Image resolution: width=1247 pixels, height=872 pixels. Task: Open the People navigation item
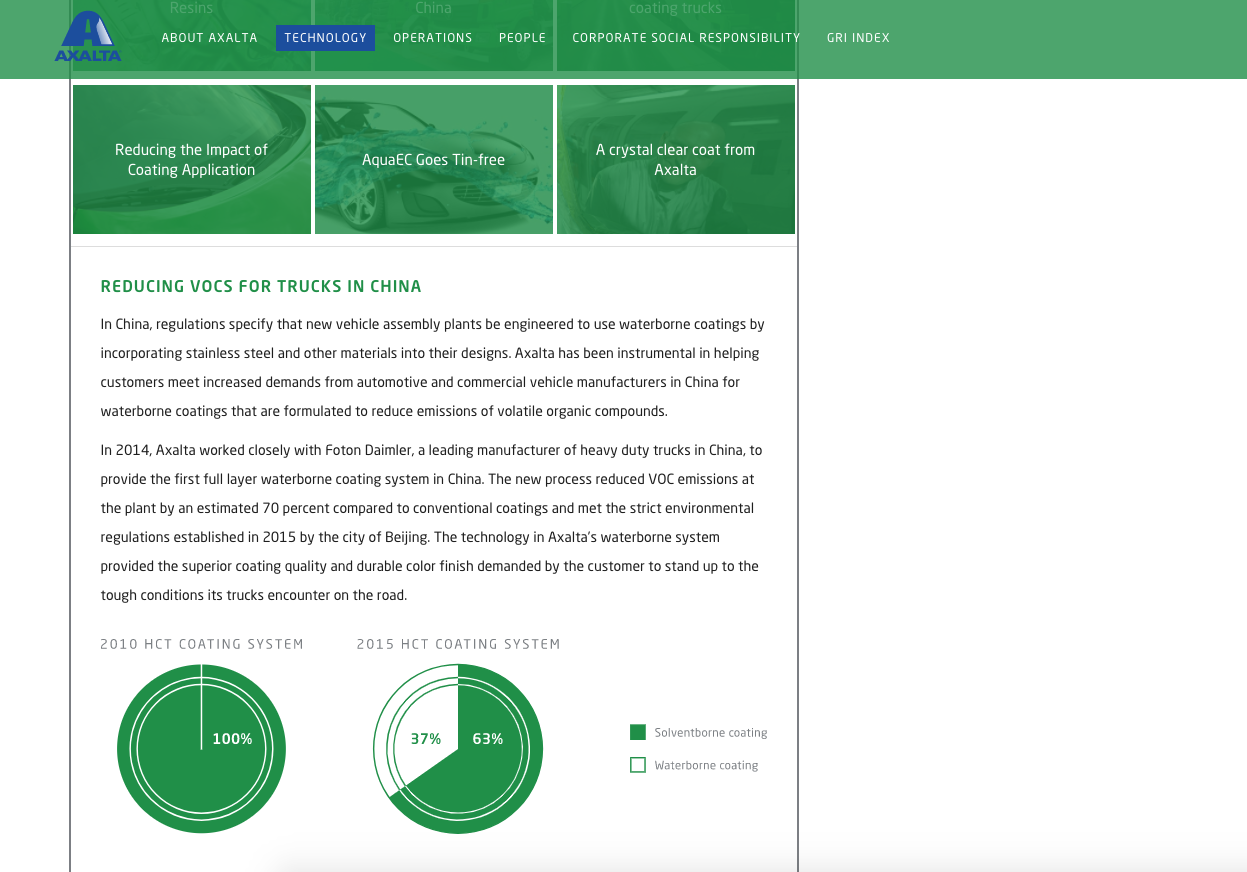click(x=523, y=38)
